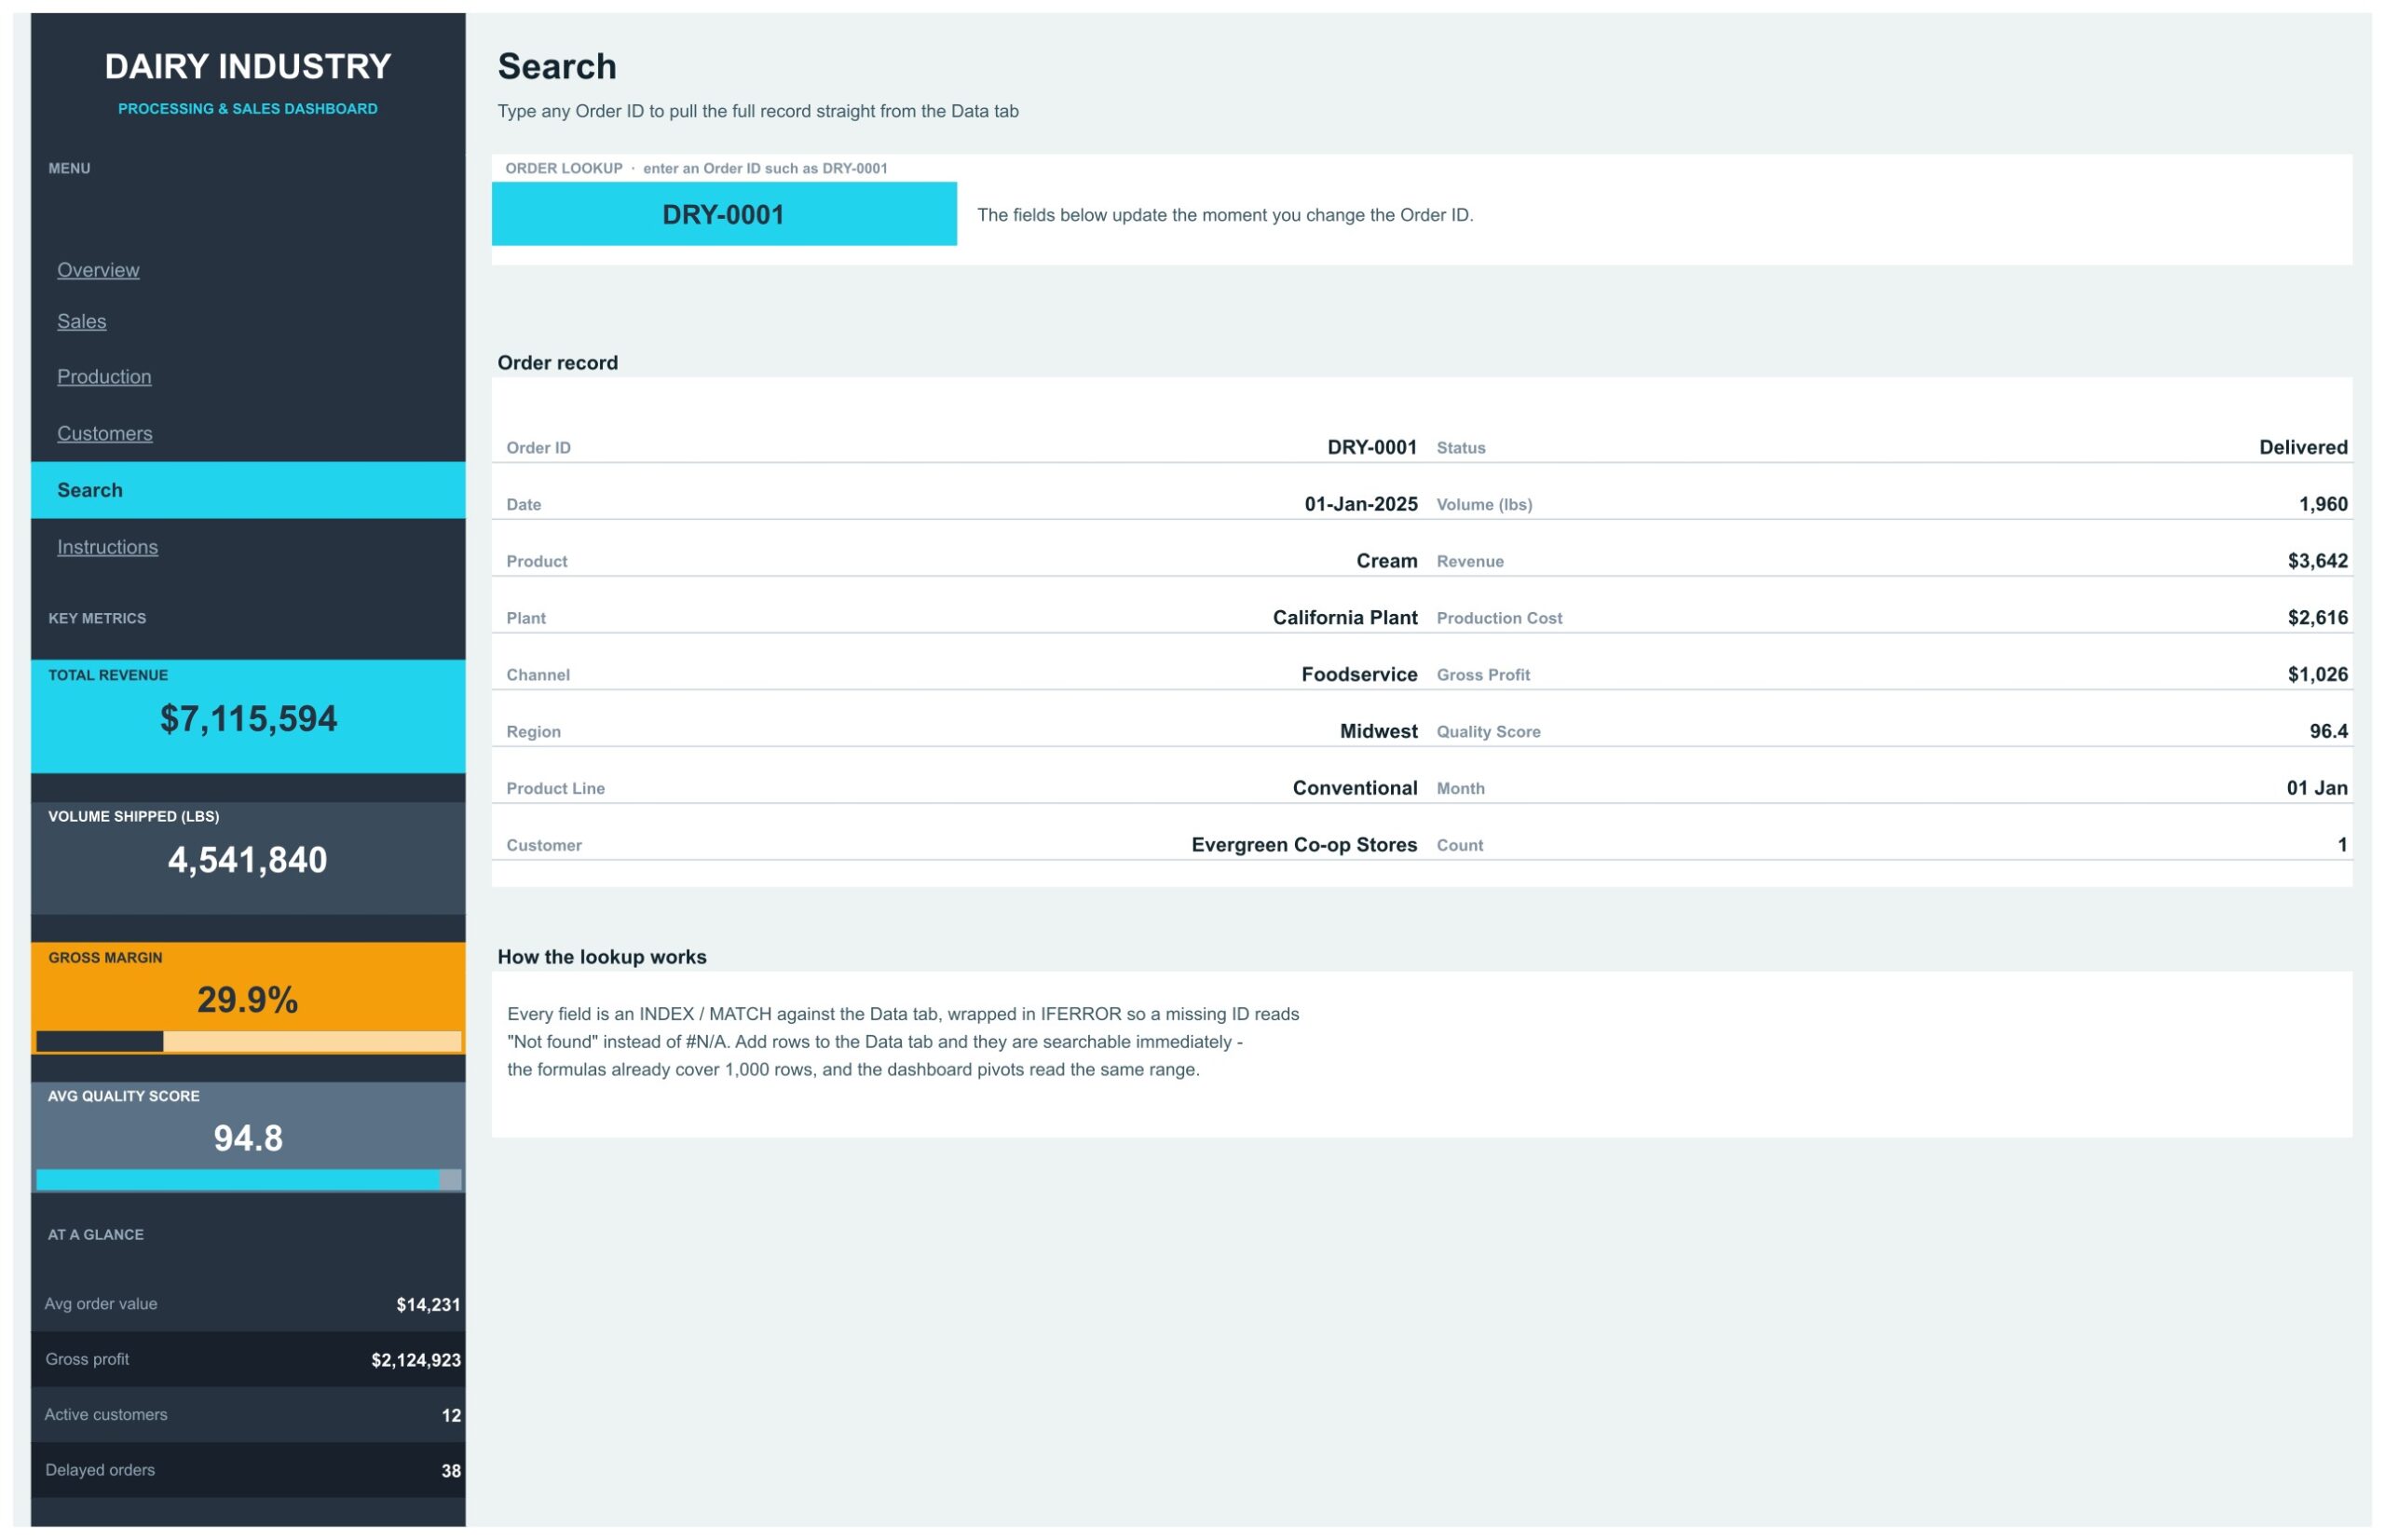Select the 94.8 quality score value
The image size is (2385, 1540).
248,1139
